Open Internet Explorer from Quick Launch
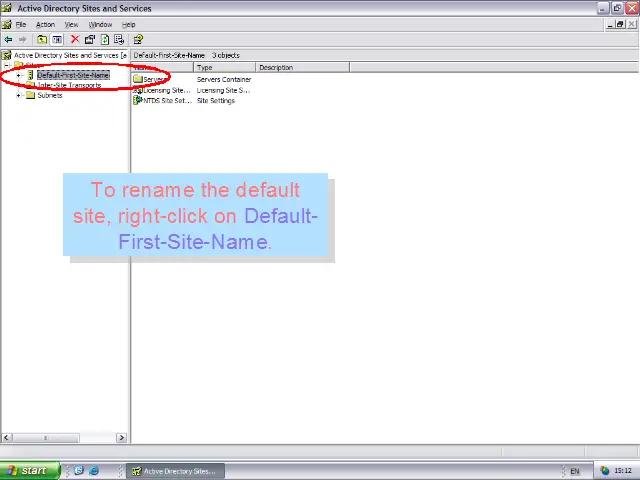This screenshot has height=480, width=640. (x=94, y=471)
